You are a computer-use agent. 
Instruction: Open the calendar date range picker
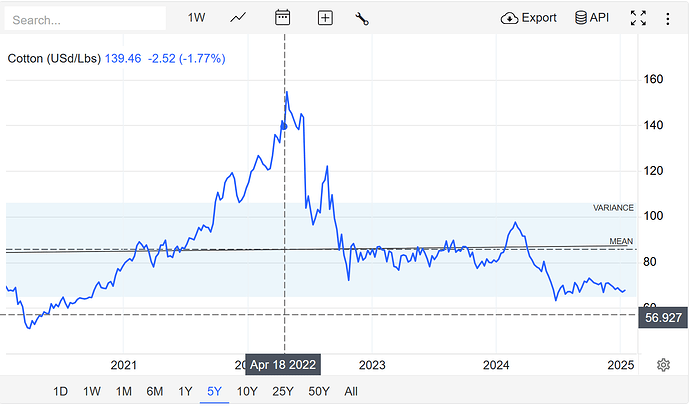pyautogui.click(x=282, y=18)
